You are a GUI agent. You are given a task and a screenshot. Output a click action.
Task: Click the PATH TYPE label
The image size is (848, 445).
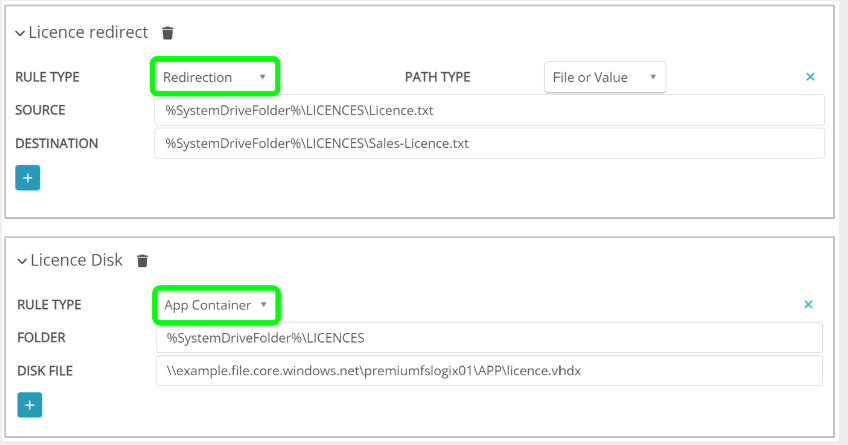click(437, 77)
